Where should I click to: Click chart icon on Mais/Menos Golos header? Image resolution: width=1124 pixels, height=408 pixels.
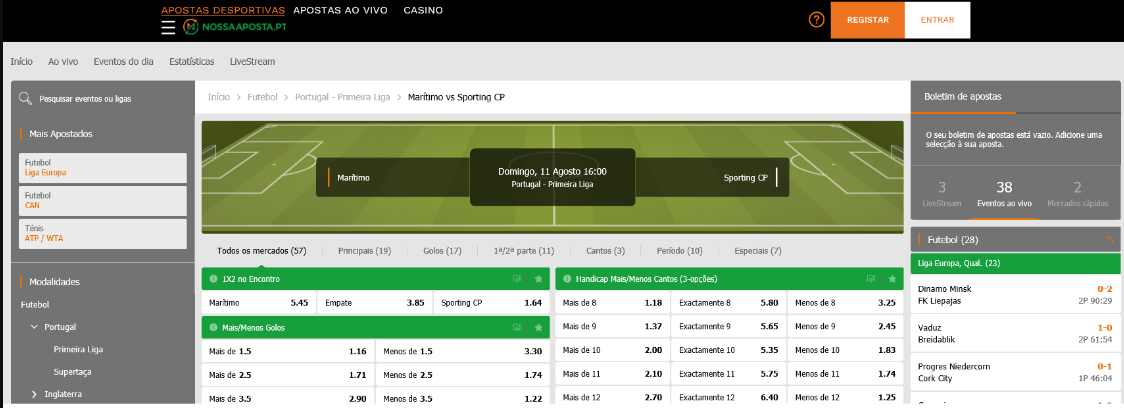pos(516,327)
